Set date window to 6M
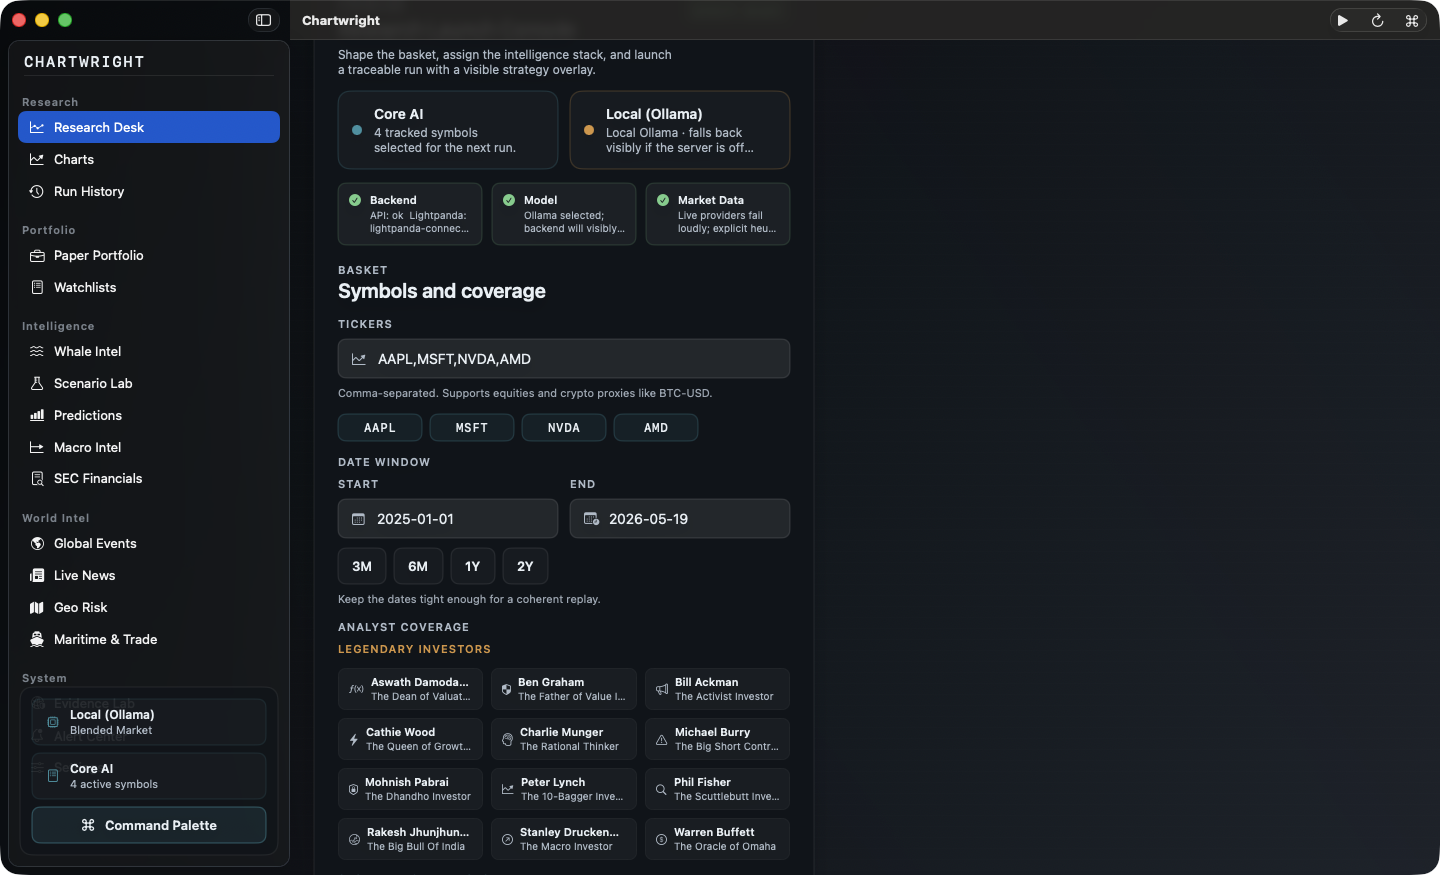Image resolution: width=1440 pixels, height=875 pixels. pyautogui.click(x=418, y=566)
